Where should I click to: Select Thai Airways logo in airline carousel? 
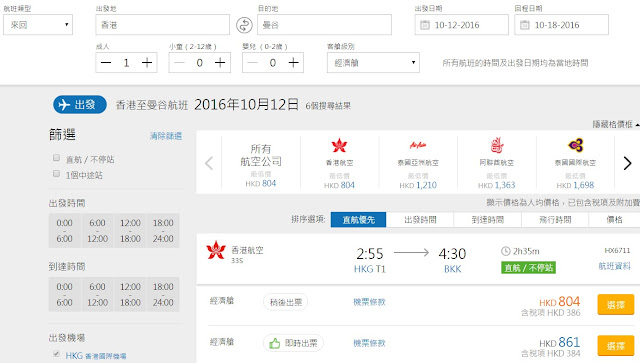pyautogui.click(x=576, y=145)
